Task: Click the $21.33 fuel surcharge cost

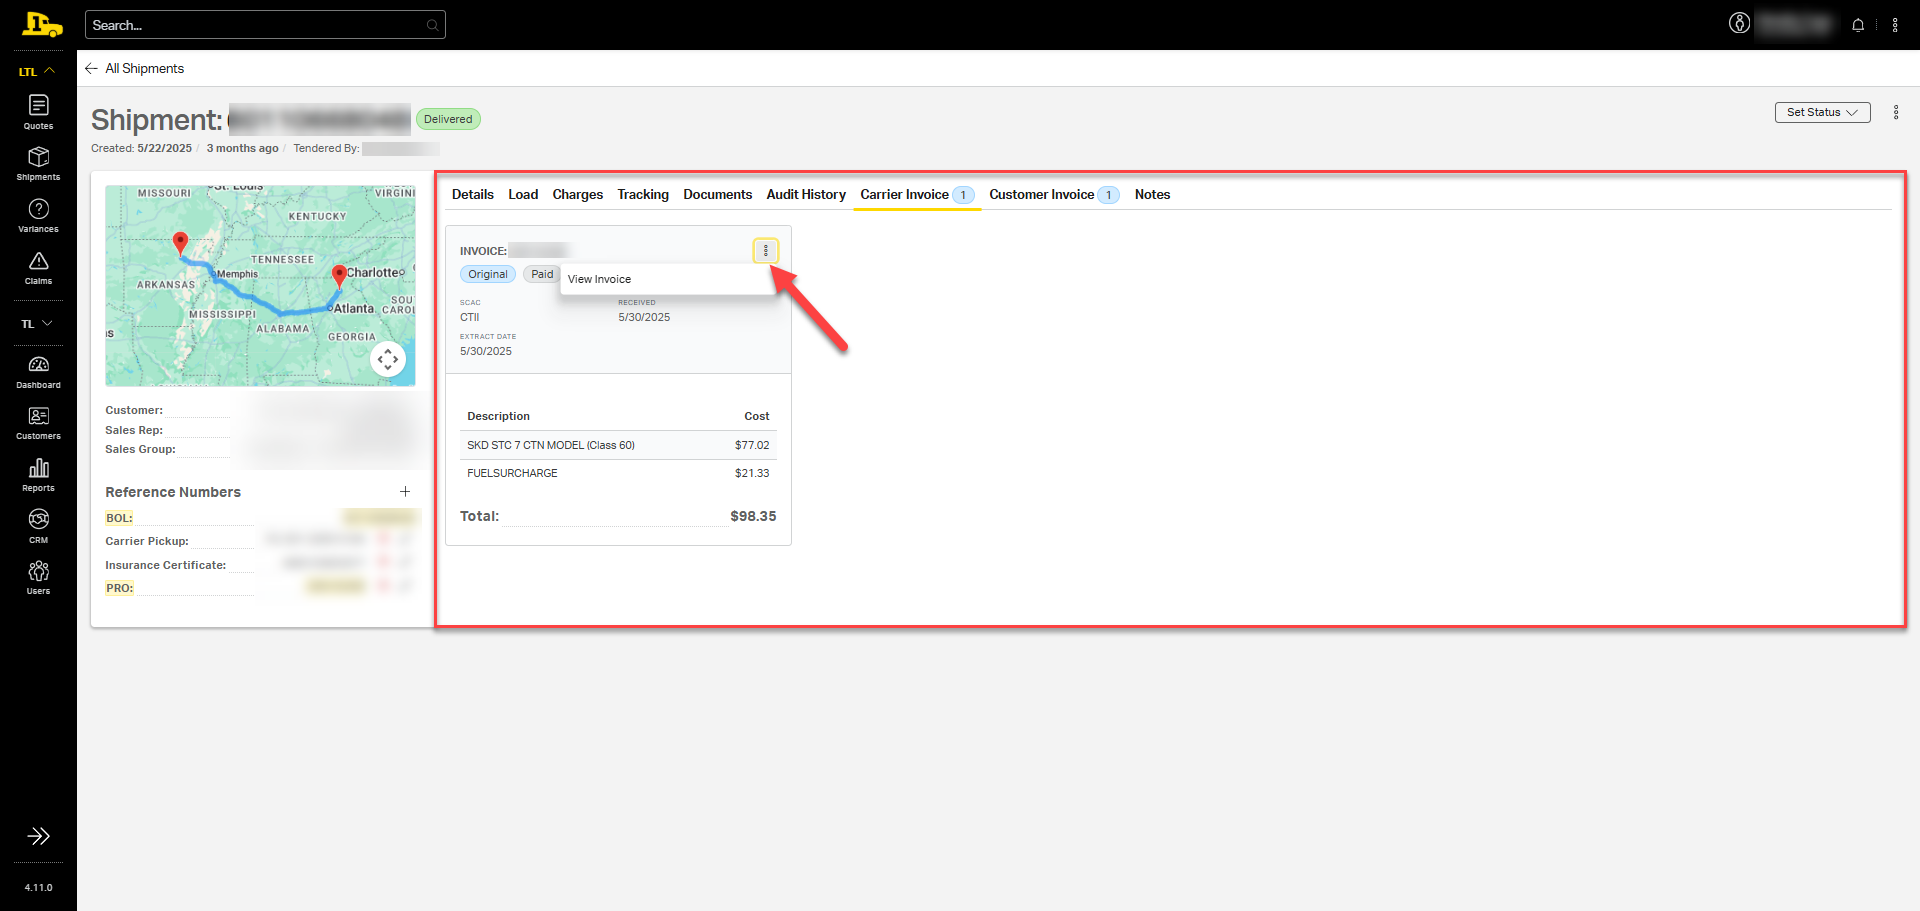Action: (752, 473)
